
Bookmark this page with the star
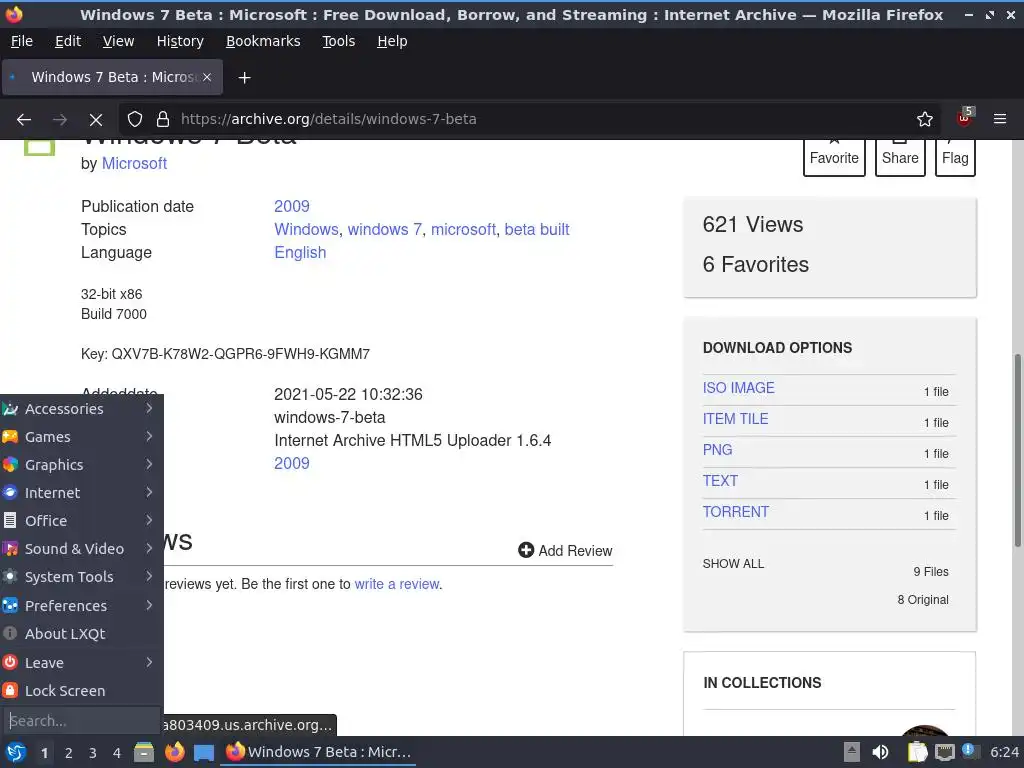point(924,120)
